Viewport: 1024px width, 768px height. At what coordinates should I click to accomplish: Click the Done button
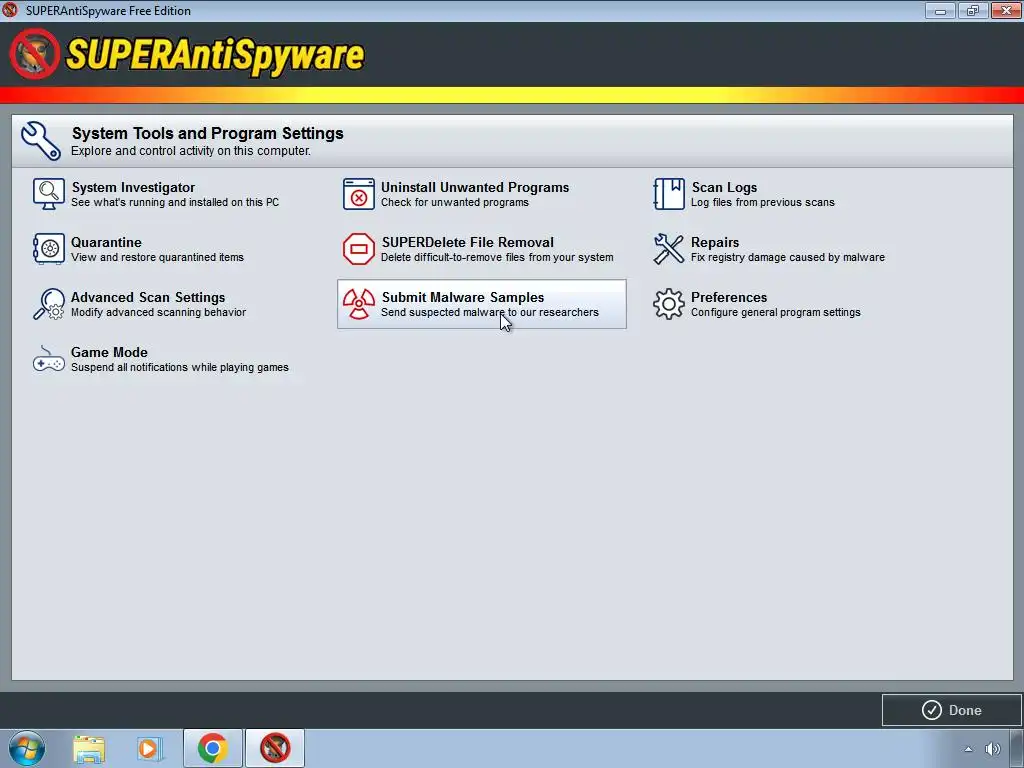pyautogui.click(x=951, y=710)
